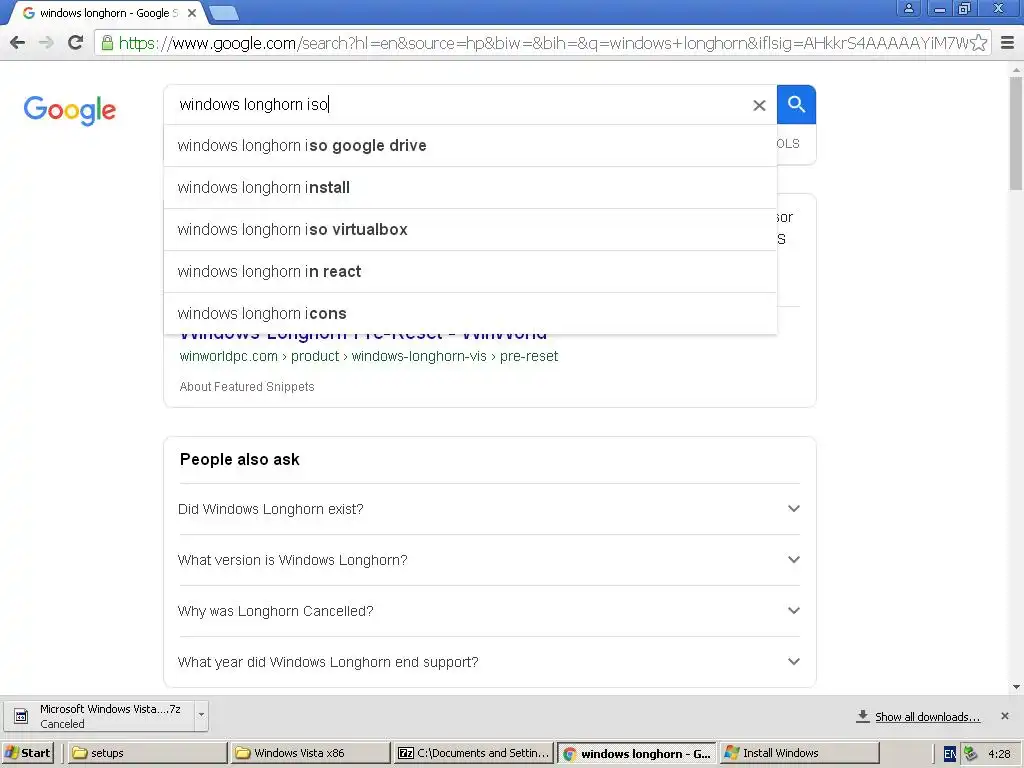Click the EN language indicator in the tray
The image size is (1024, 768).
click(x=950, y=754)
